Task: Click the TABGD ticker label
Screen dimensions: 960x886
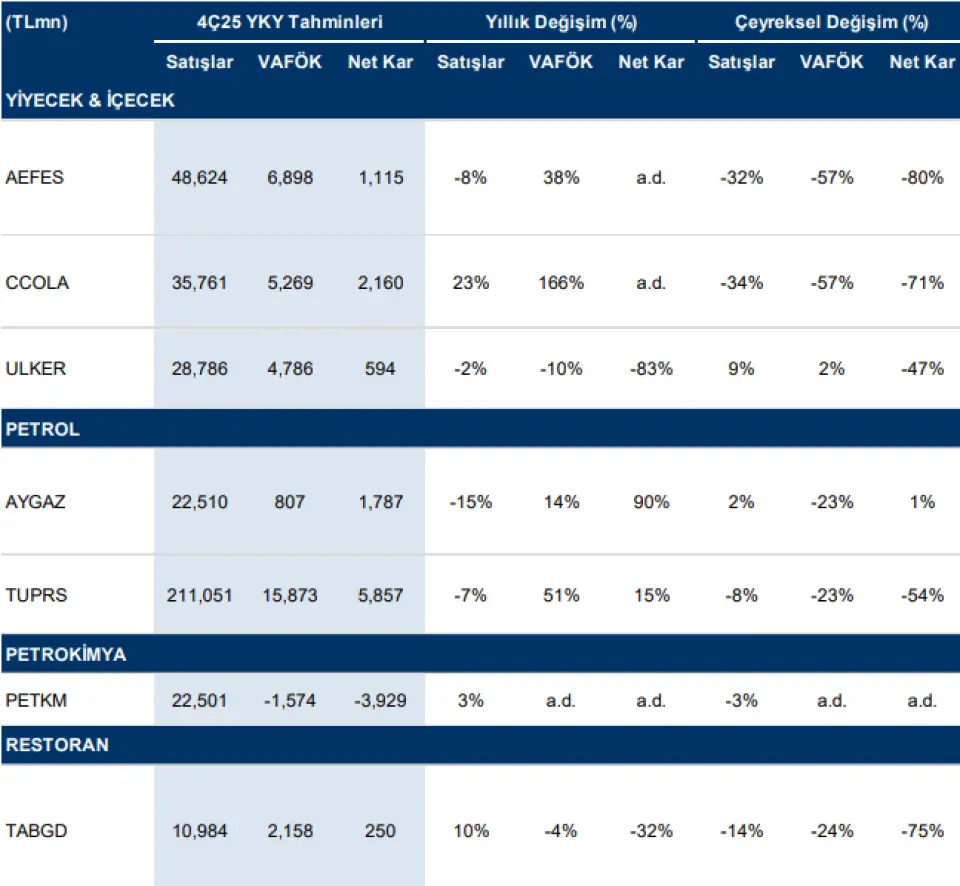Action: click(36, 831)
